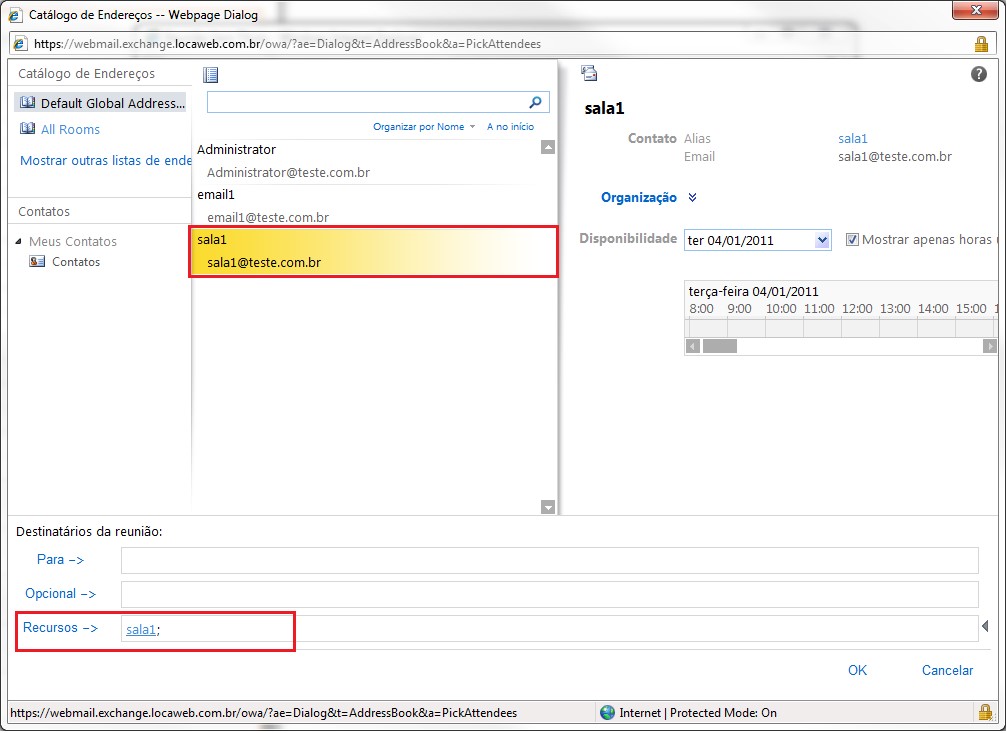The width and height of the screenshot is (1007, 733).
Task: Click the All Rooms book icon
Action: tap(27, 129)
